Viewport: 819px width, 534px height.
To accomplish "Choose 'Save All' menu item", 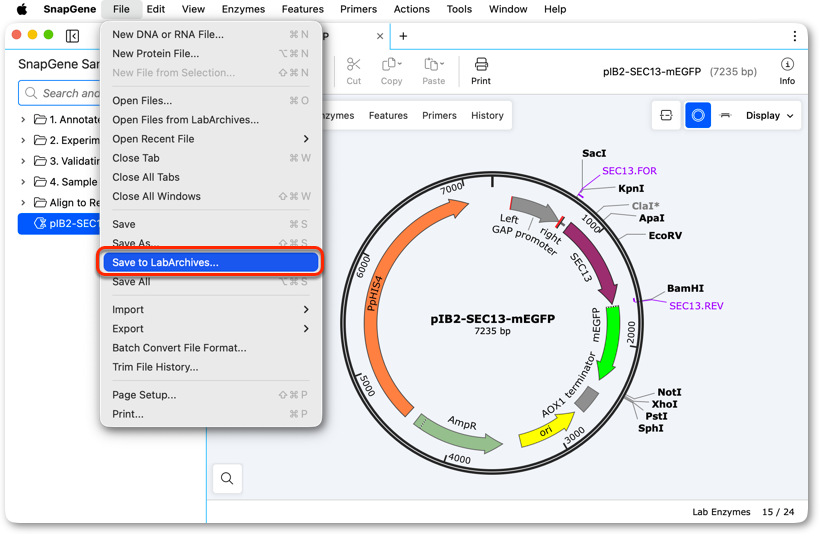I will 211,282.
